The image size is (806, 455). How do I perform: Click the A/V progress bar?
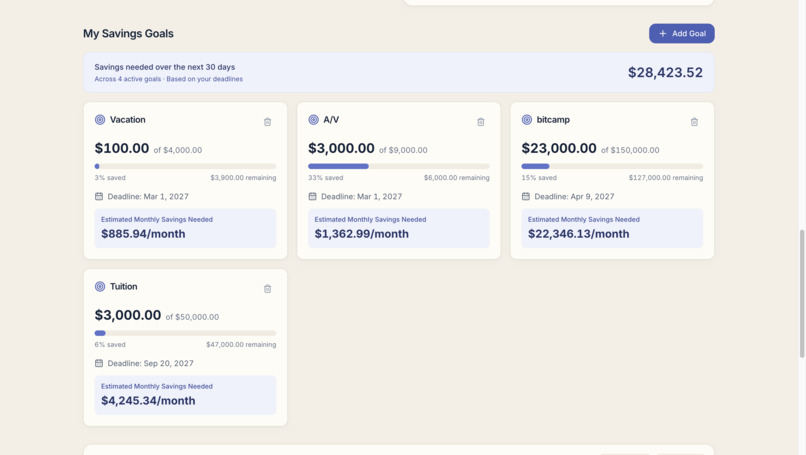click(x=398, y=166)
